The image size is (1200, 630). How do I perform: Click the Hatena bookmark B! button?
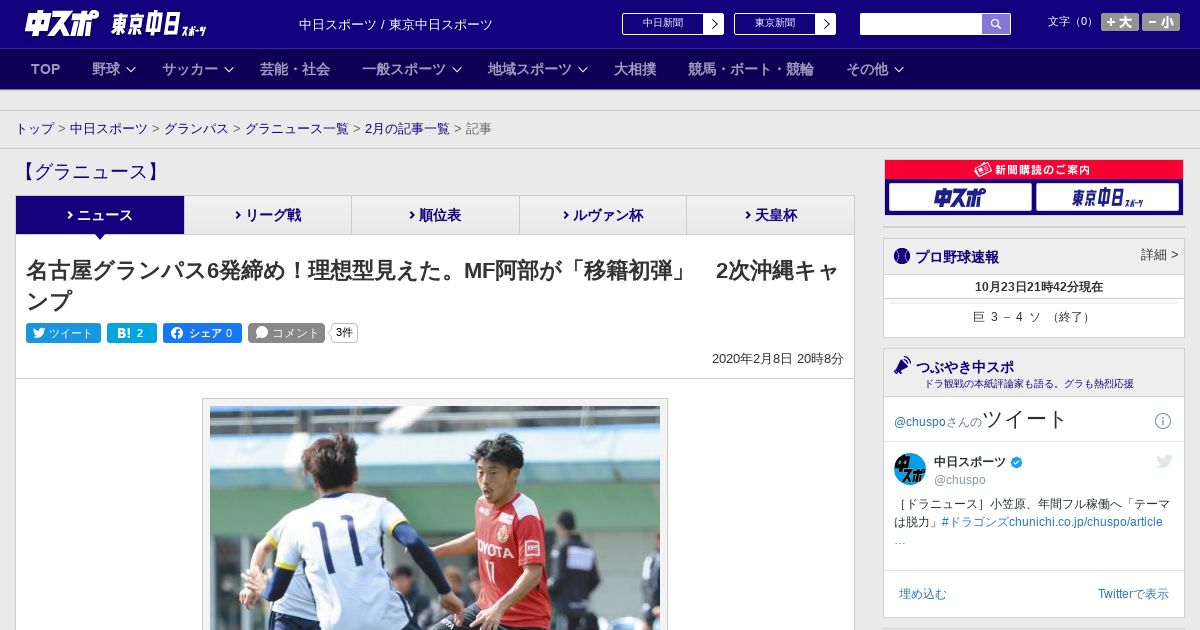coord(132,333)
